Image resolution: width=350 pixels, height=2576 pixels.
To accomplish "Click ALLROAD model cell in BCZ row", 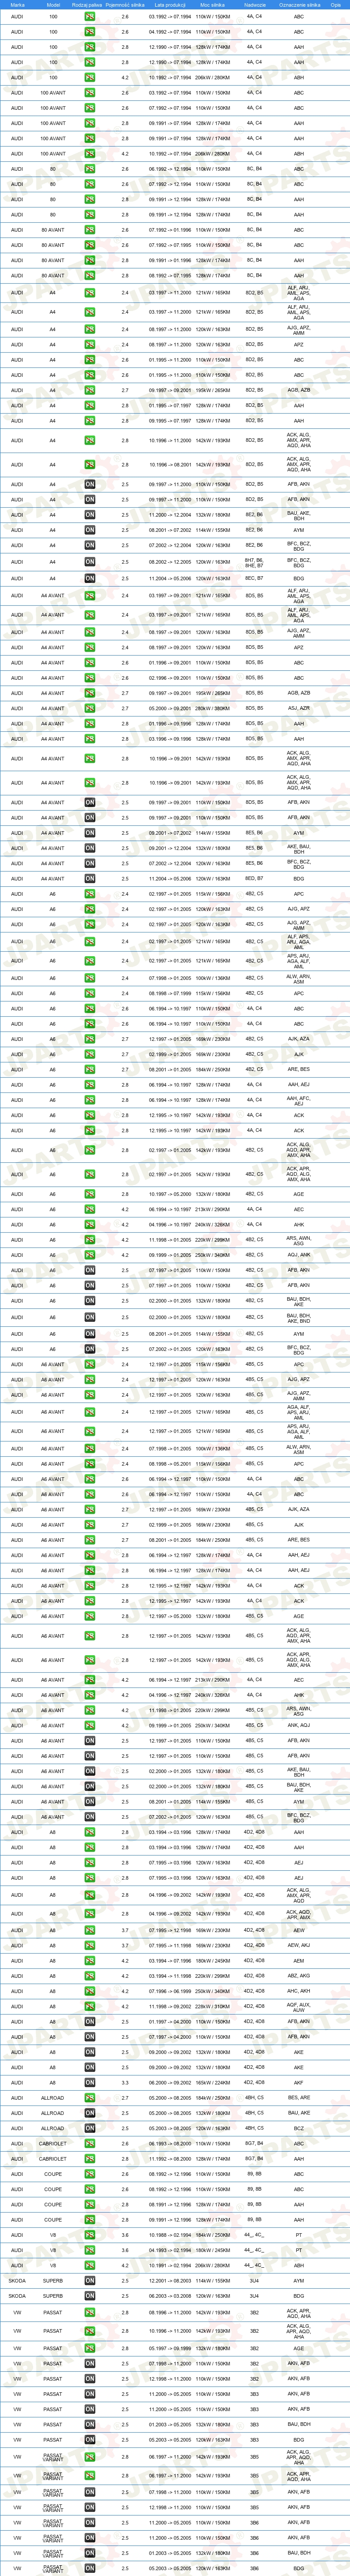I will pos(53,2128).
